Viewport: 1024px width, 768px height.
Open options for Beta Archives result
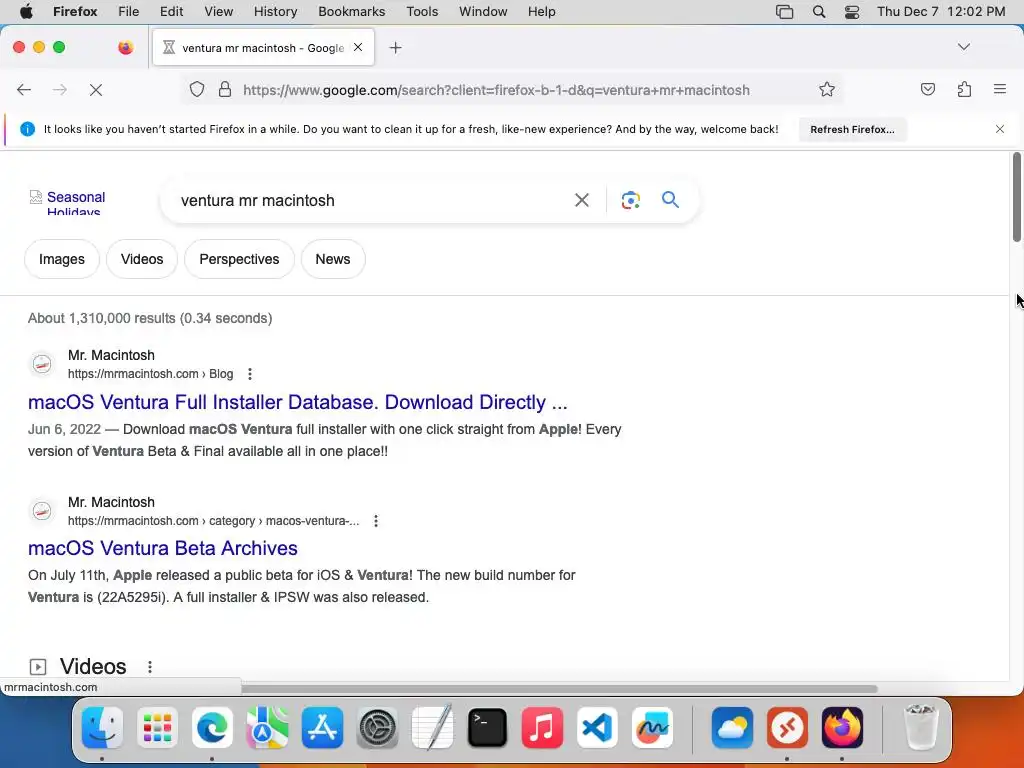tap(376, 521)
